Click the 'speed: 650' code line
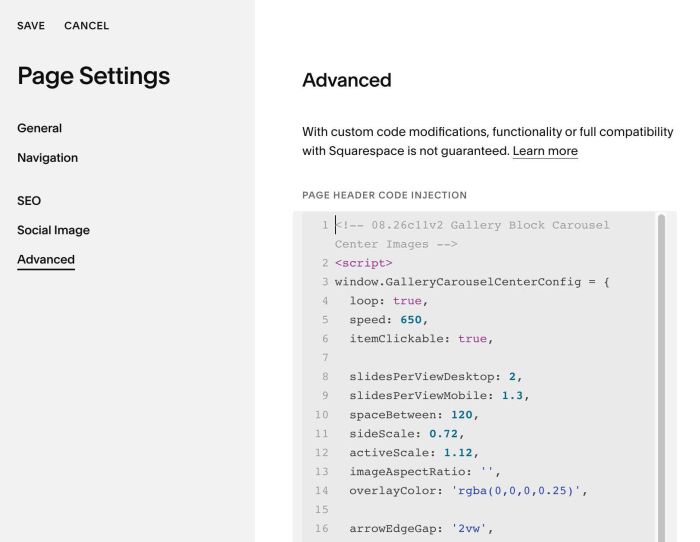700x542 pixels. tap(388, 320)
